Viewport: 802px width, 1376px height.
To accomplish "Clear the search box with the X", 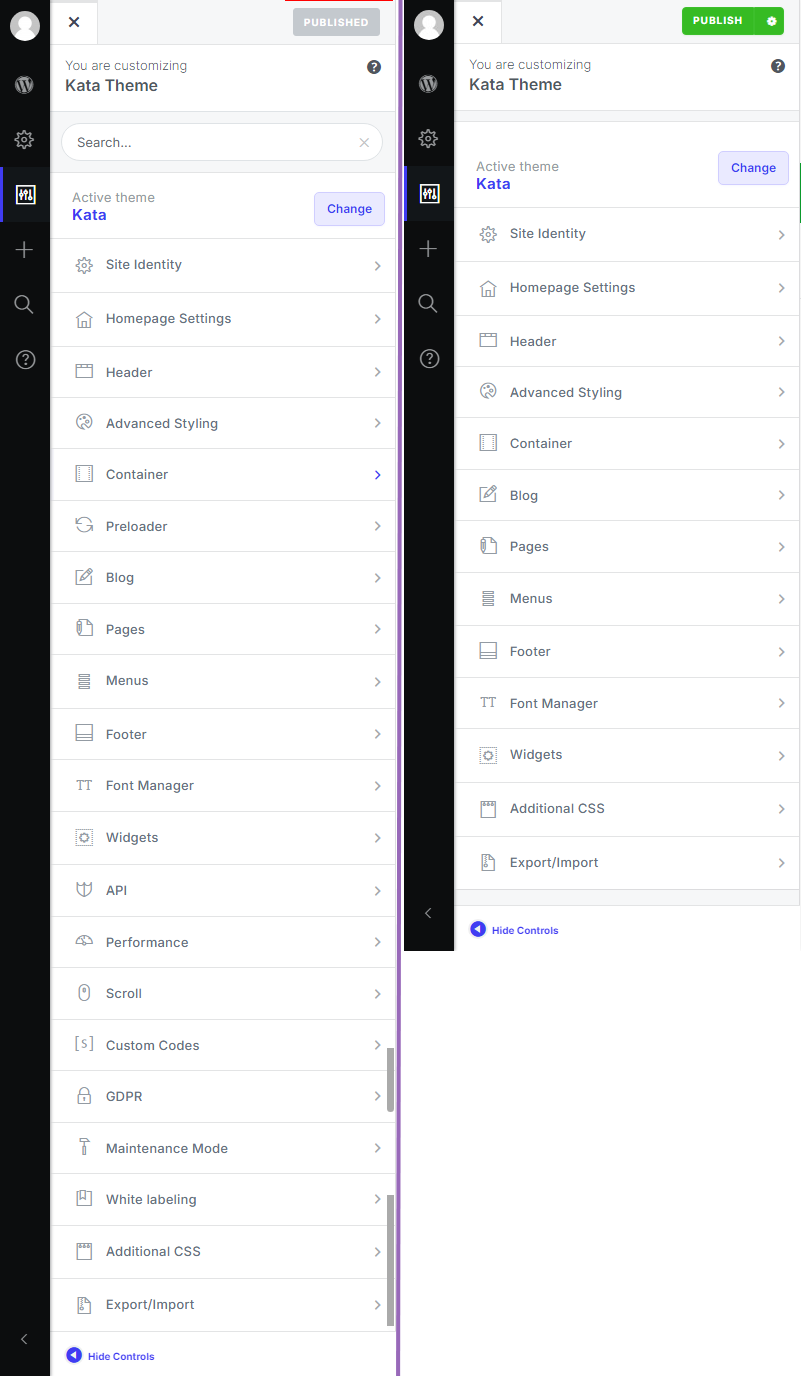I will click(364, 143).
